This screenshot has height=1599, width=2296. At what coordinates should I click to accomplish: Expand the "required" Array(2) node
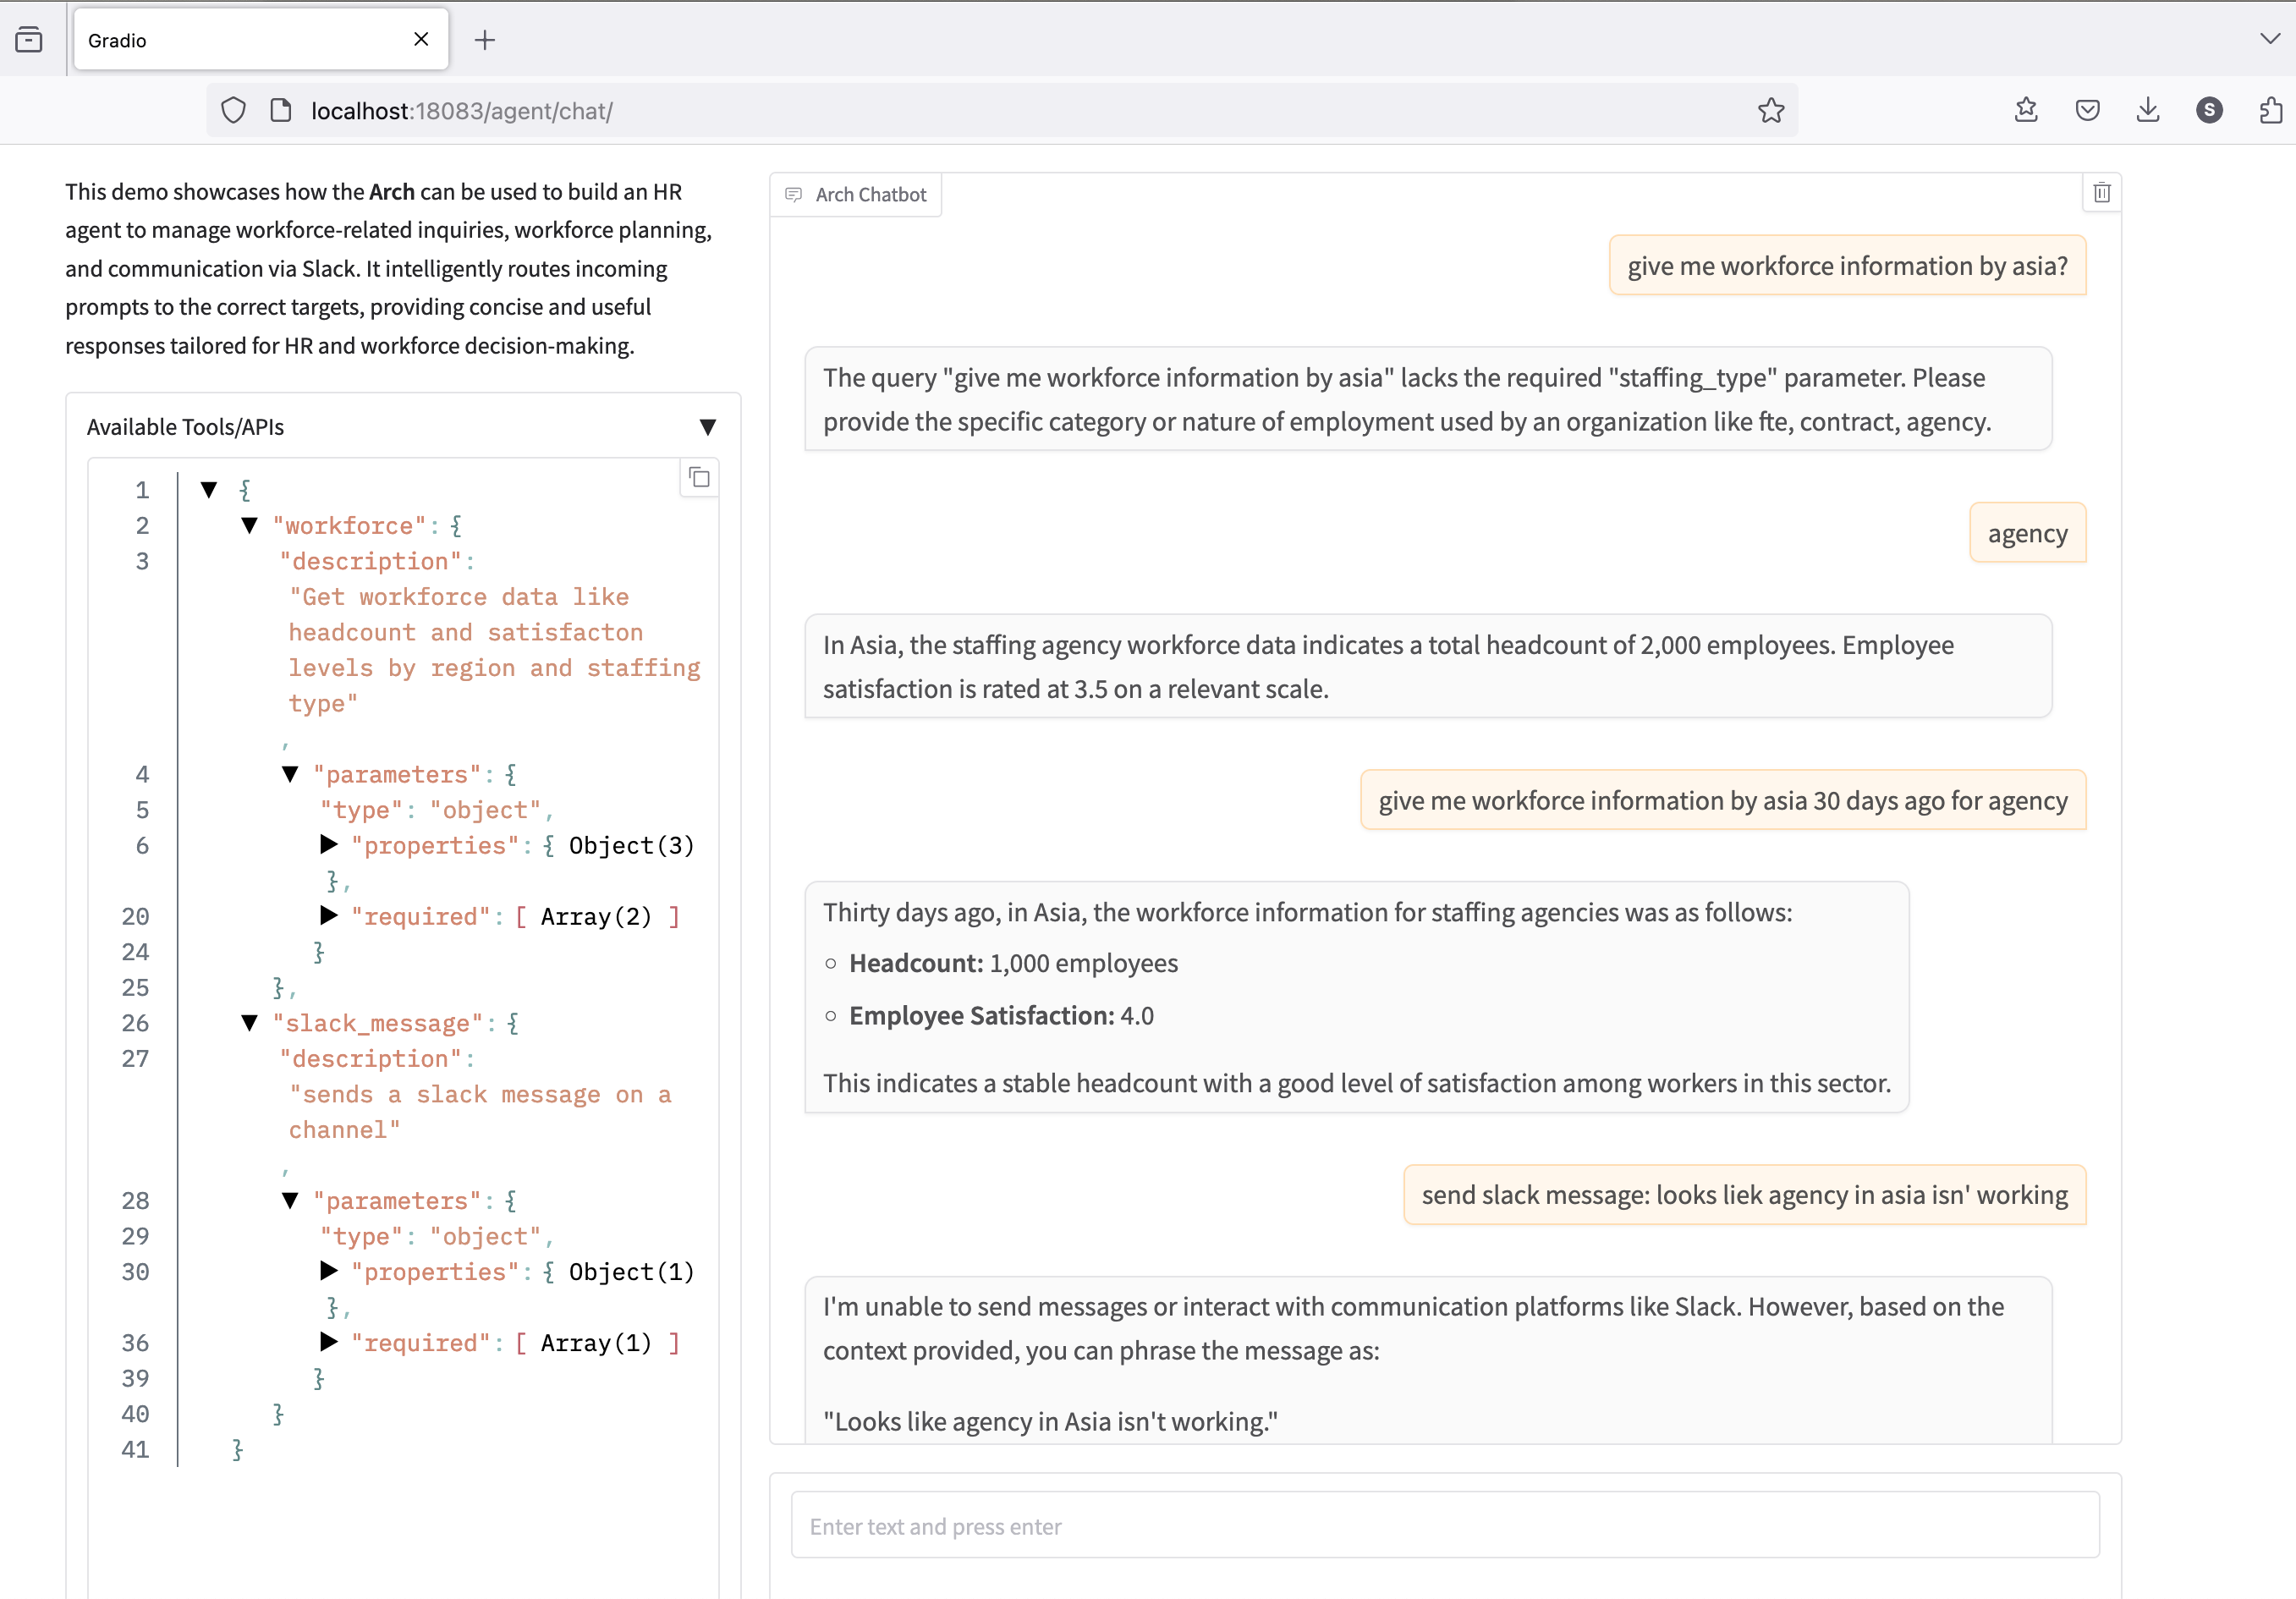328,916
